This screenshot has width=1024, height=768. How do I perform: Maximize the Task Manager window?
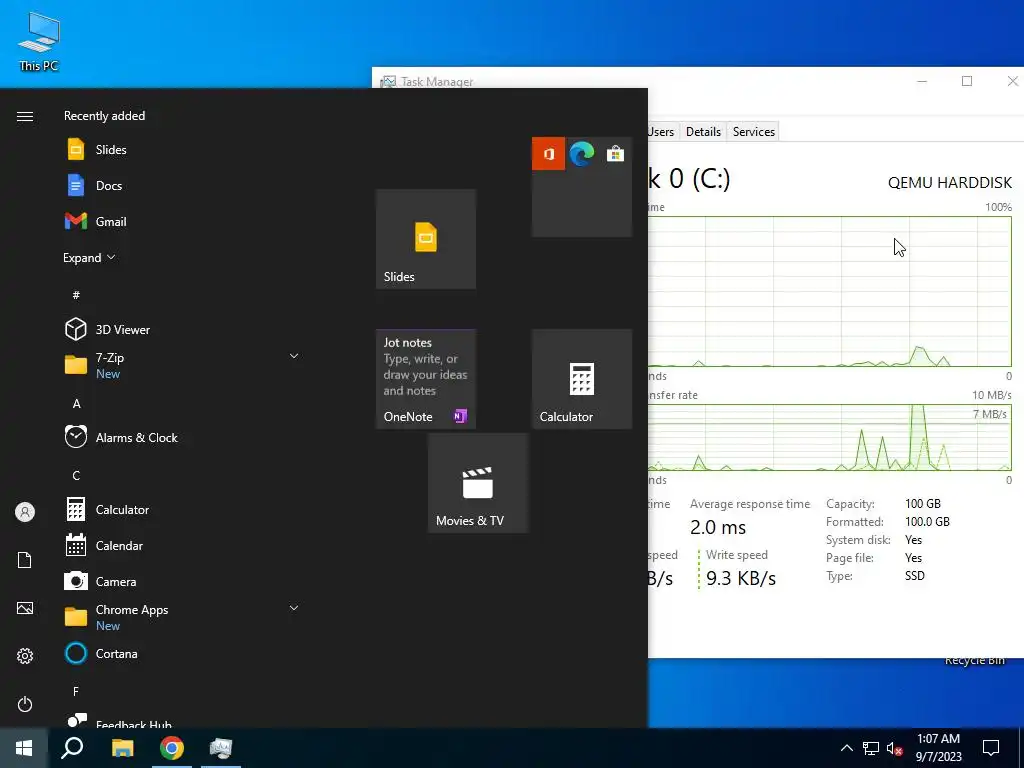click(967, 81)
